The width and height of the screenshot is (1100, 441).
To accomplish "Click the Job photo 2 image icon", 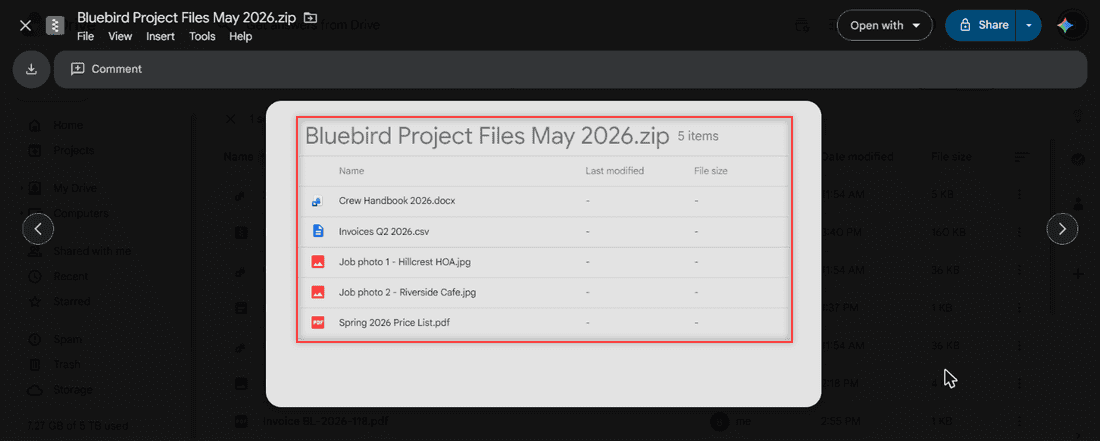I will (x=318, y=292).
